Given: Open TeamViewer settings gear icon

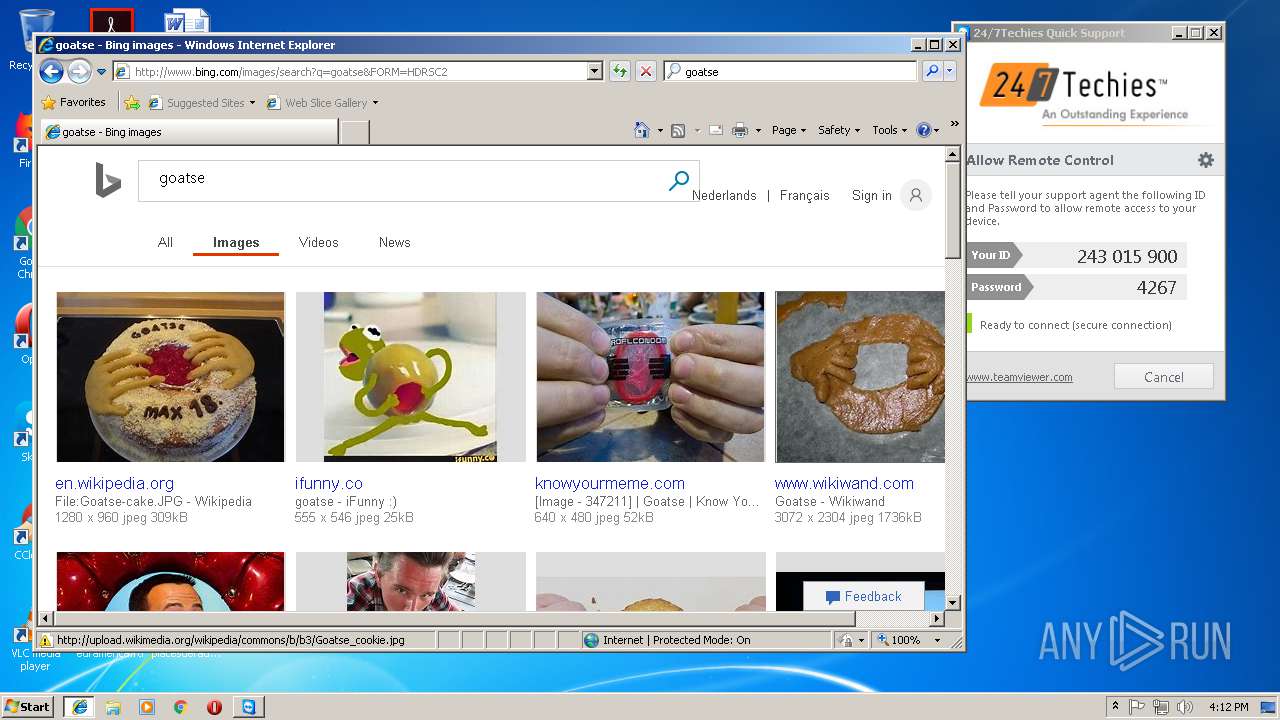Looking at the screenshot, I should pos(1206,160).
